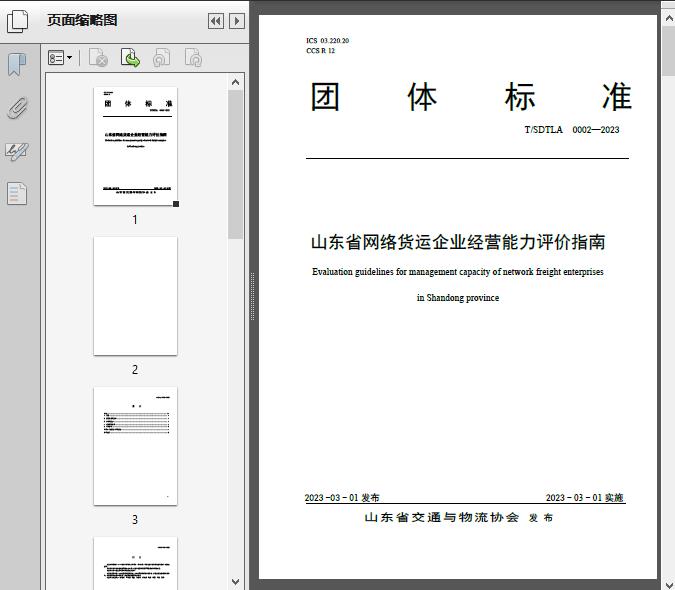This screenshot has width=675, height=590.
Task: Collapse the navigation pane with double-arrow button
Action: tap(216, 21)
